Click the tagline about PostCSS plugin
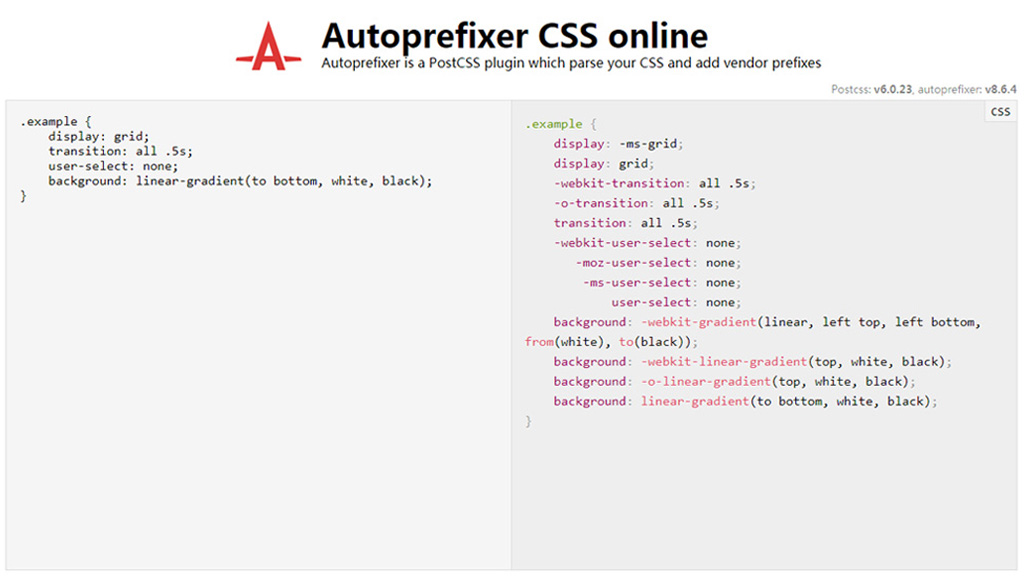This screenshot has height=576, width=1024. click(571, 63)
